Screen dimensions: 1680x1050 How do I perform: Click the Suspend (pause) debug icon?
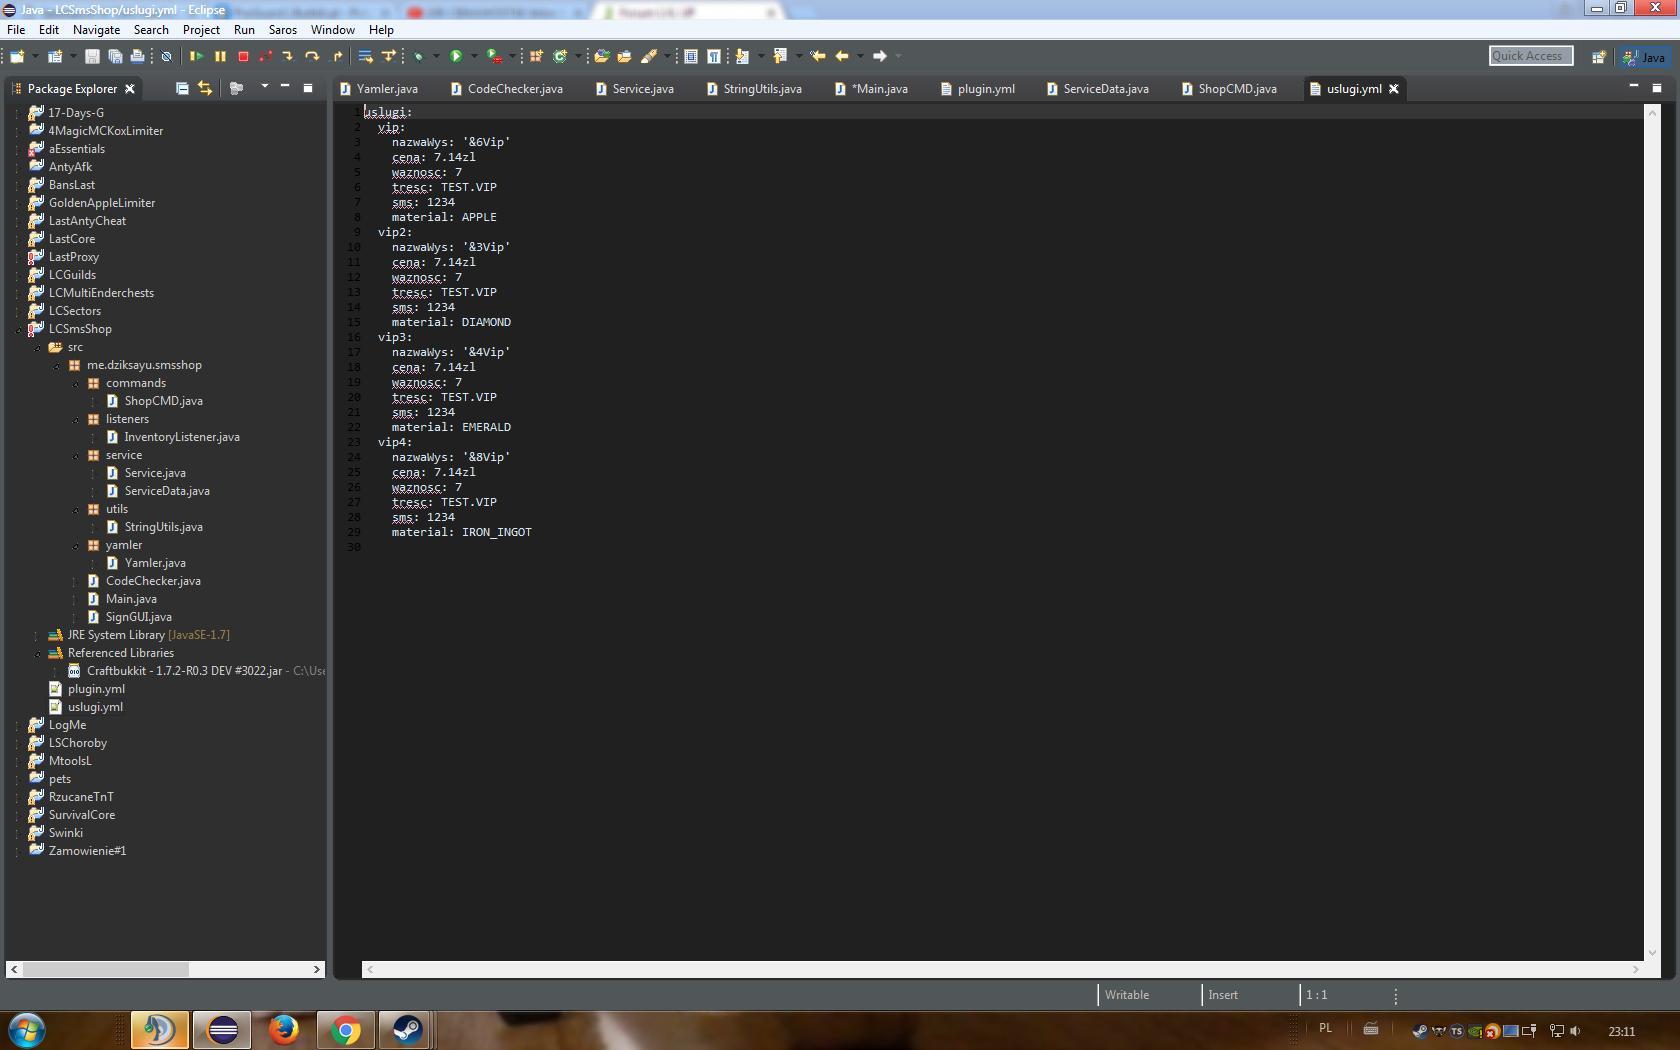coord(220,57)
